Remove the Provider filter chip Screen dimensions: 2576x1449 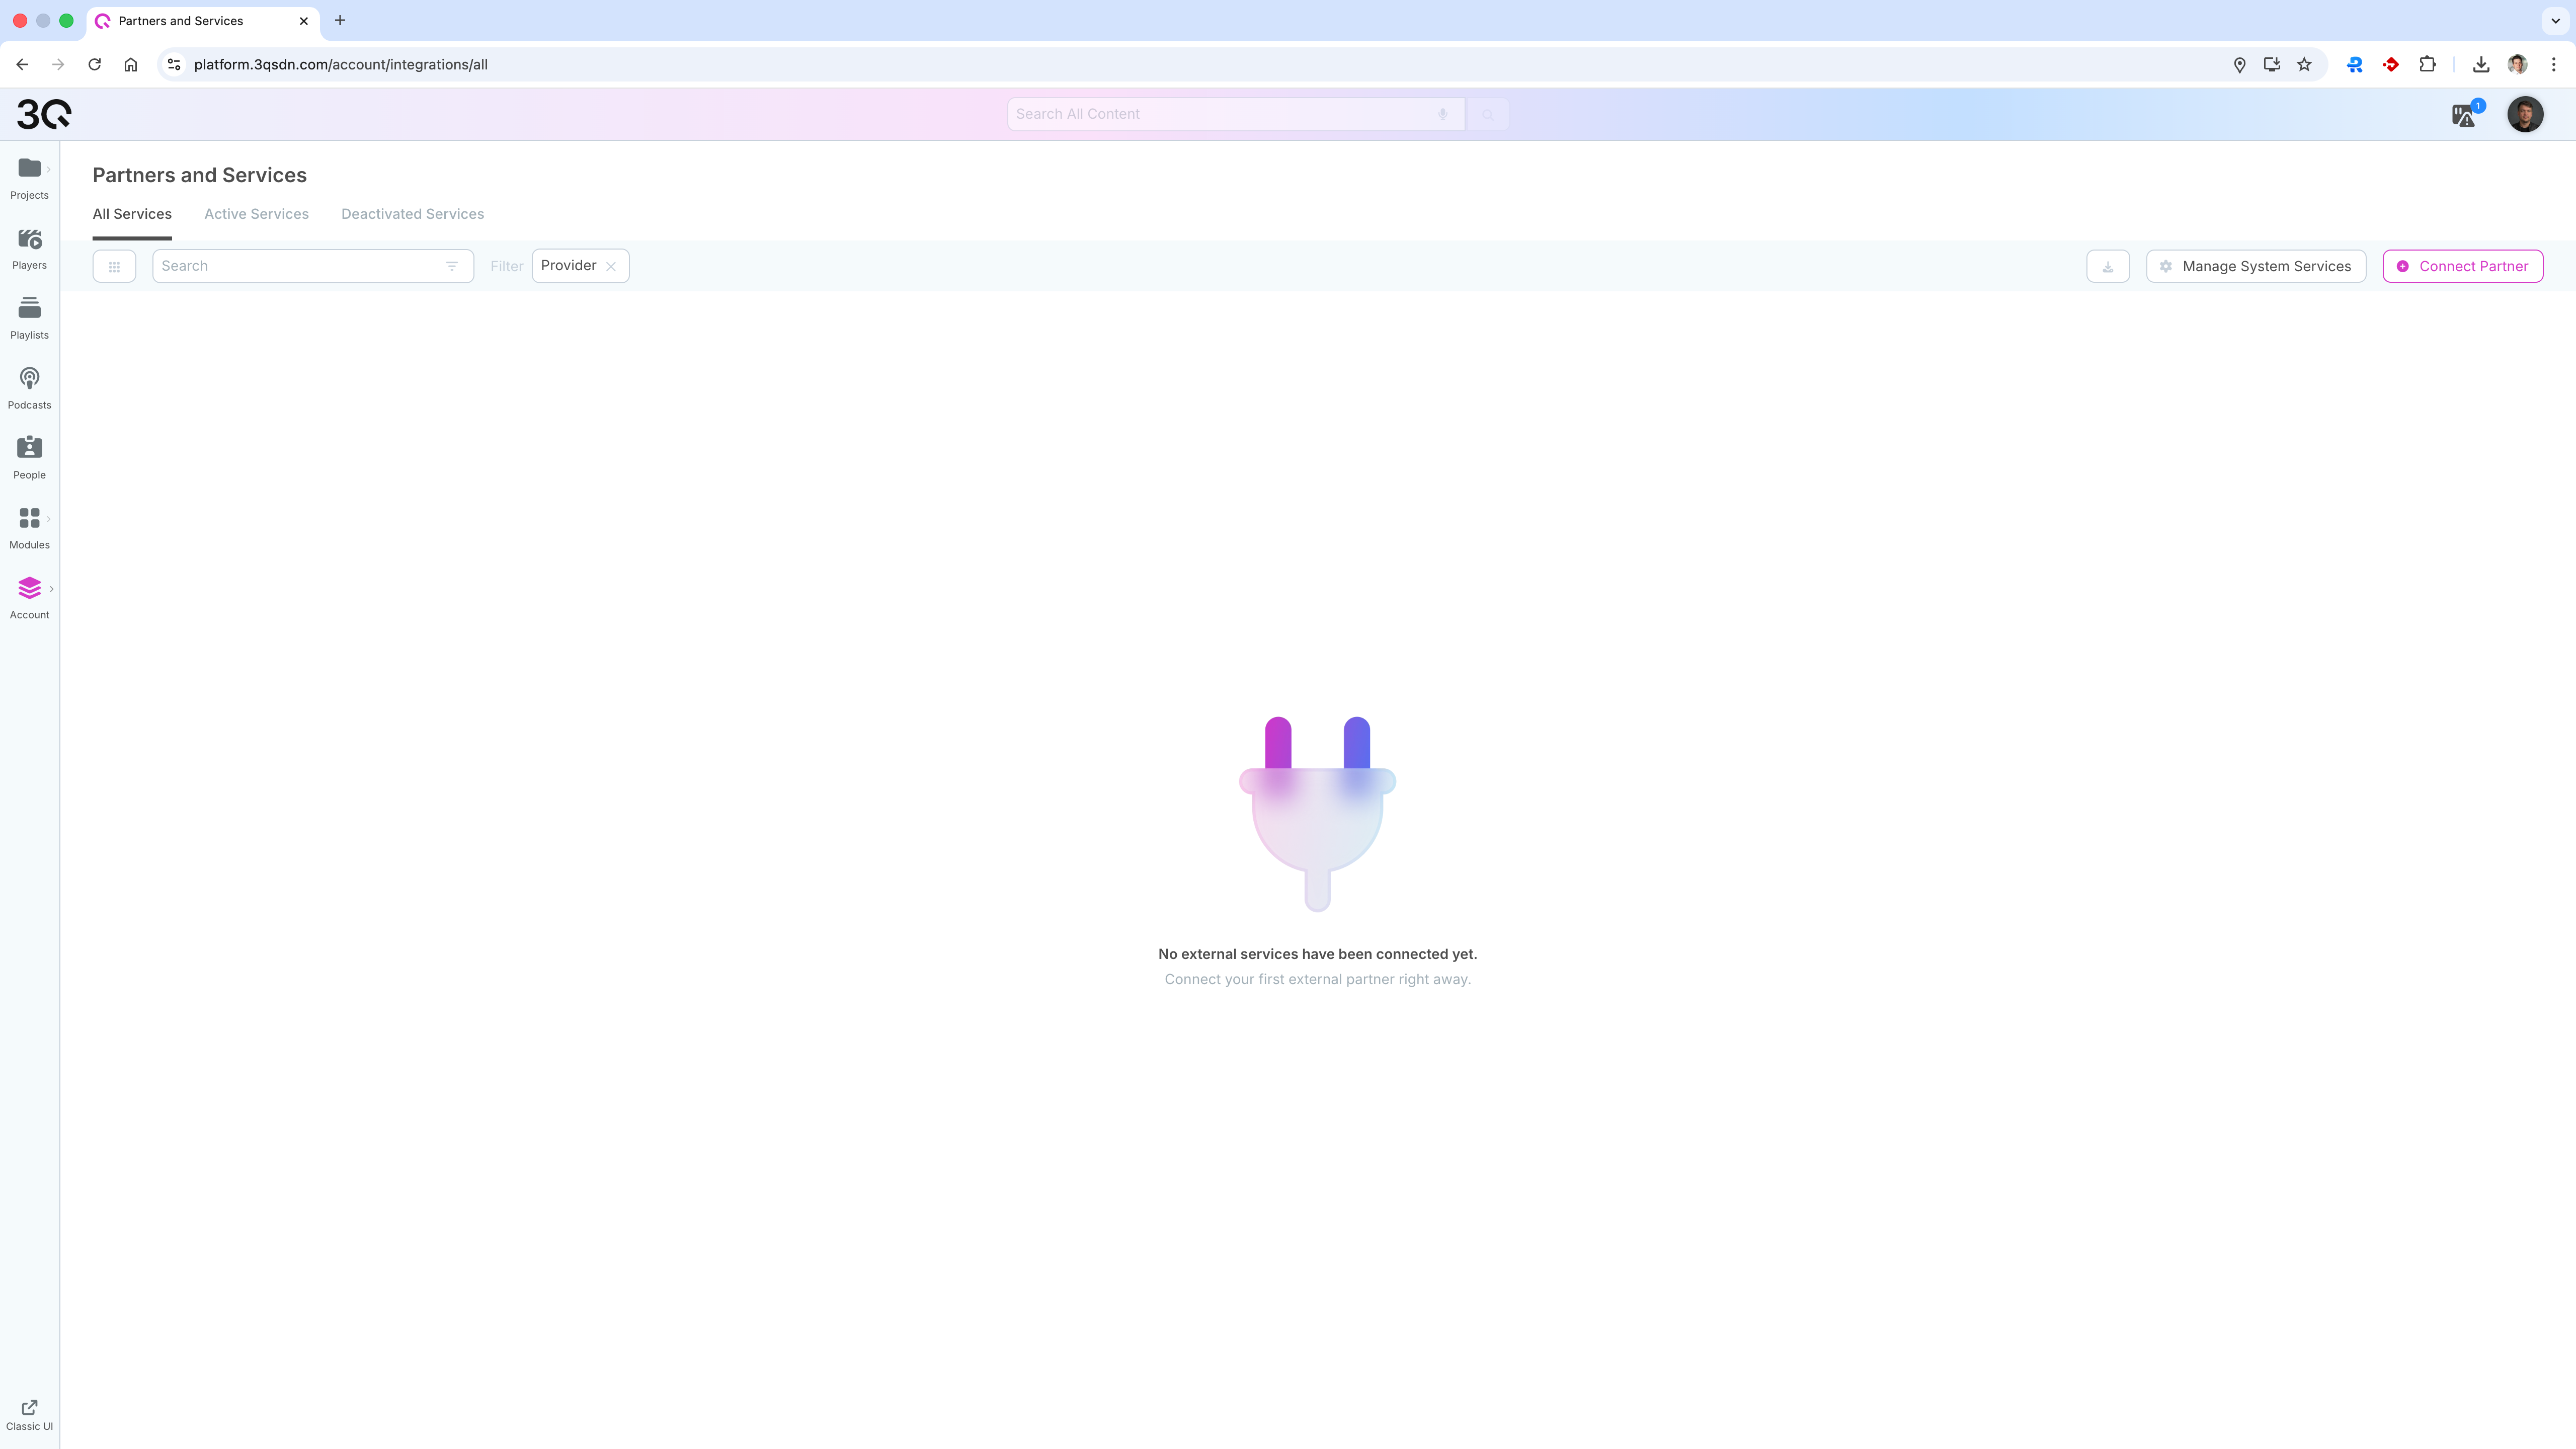[x=611, y=266]
